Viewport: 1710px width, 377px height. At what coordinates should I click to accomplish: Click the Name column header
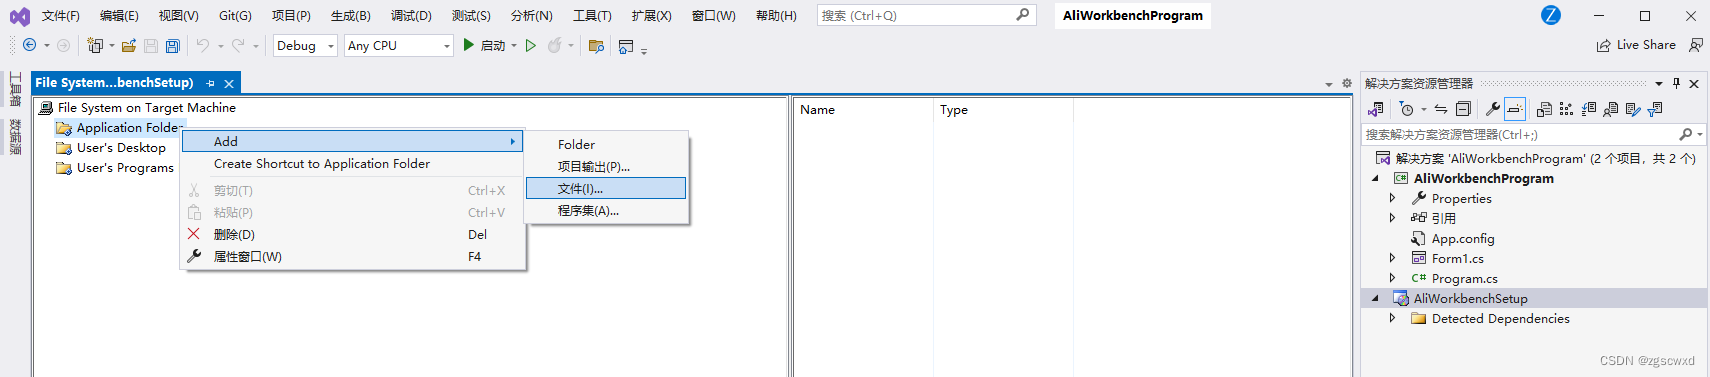pos(864,110)
